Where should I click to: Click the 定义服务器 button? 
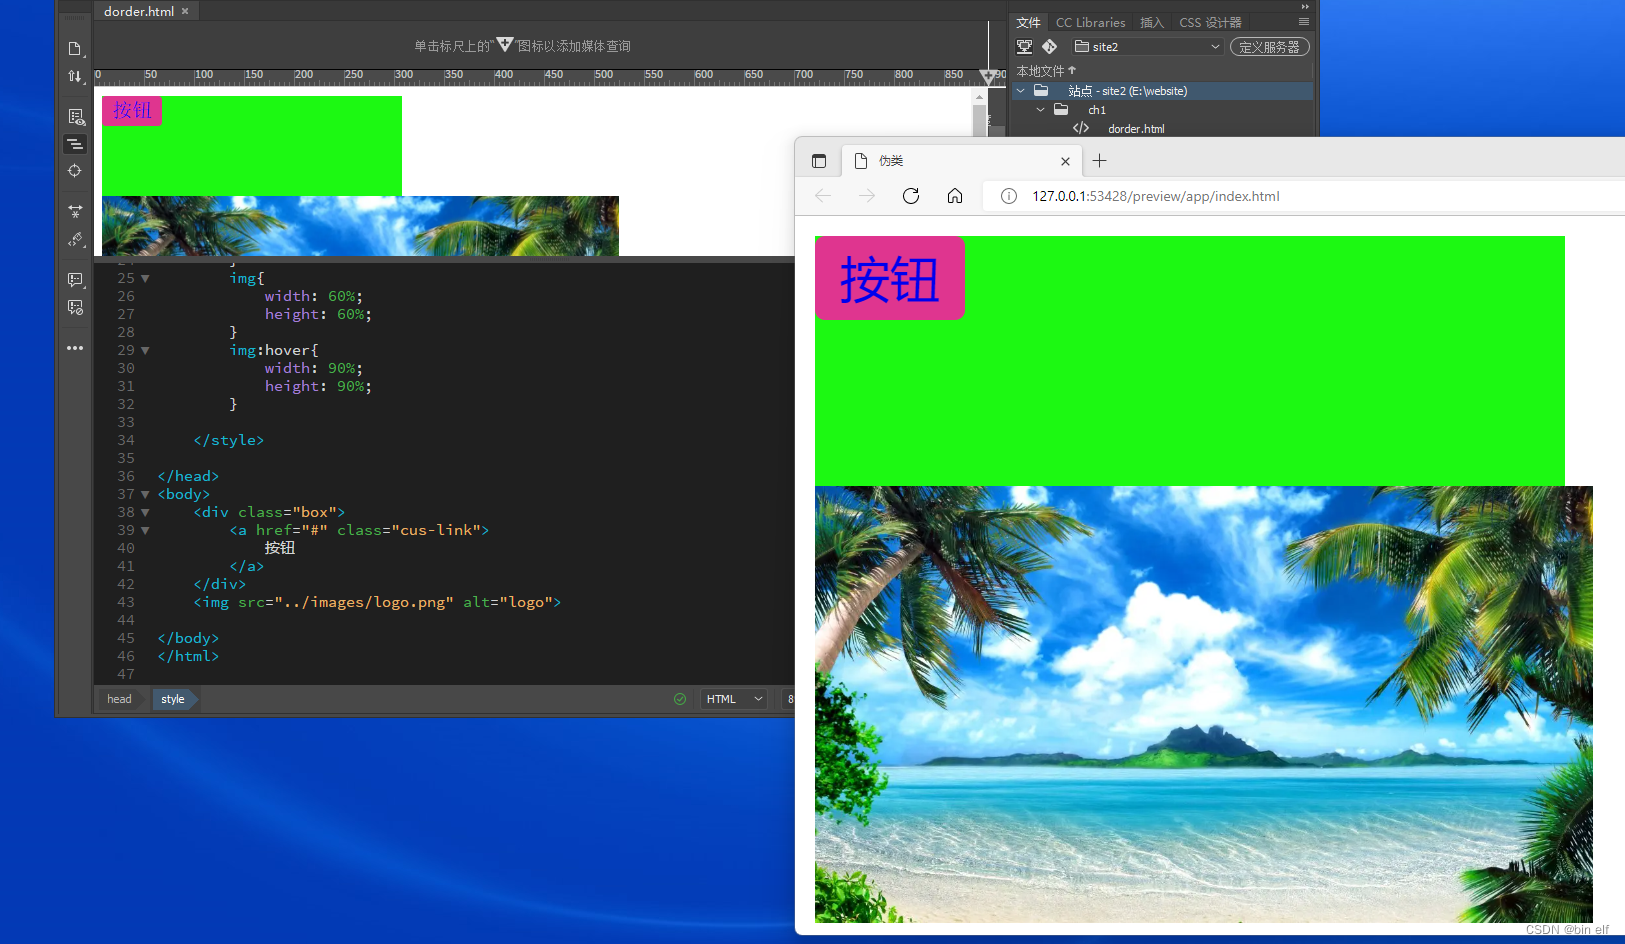pos(1270,46)
